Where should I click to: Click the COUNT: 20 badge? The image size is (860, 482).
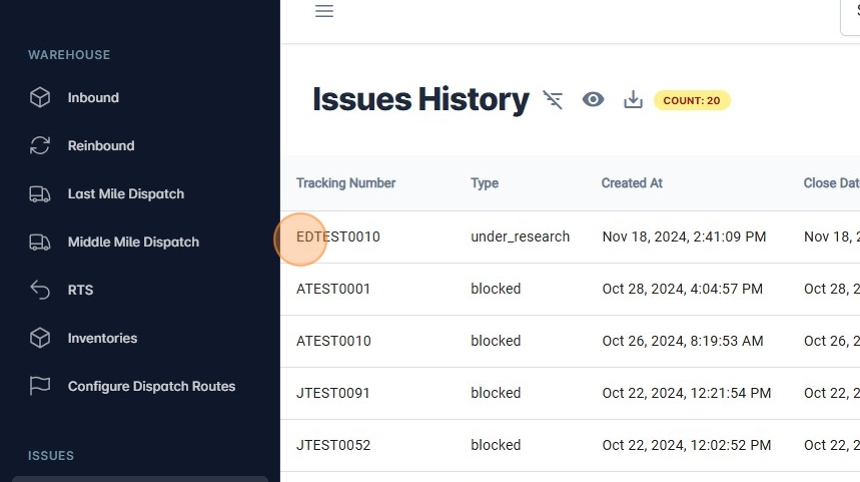pyautogui.click(x=692, y=100)
